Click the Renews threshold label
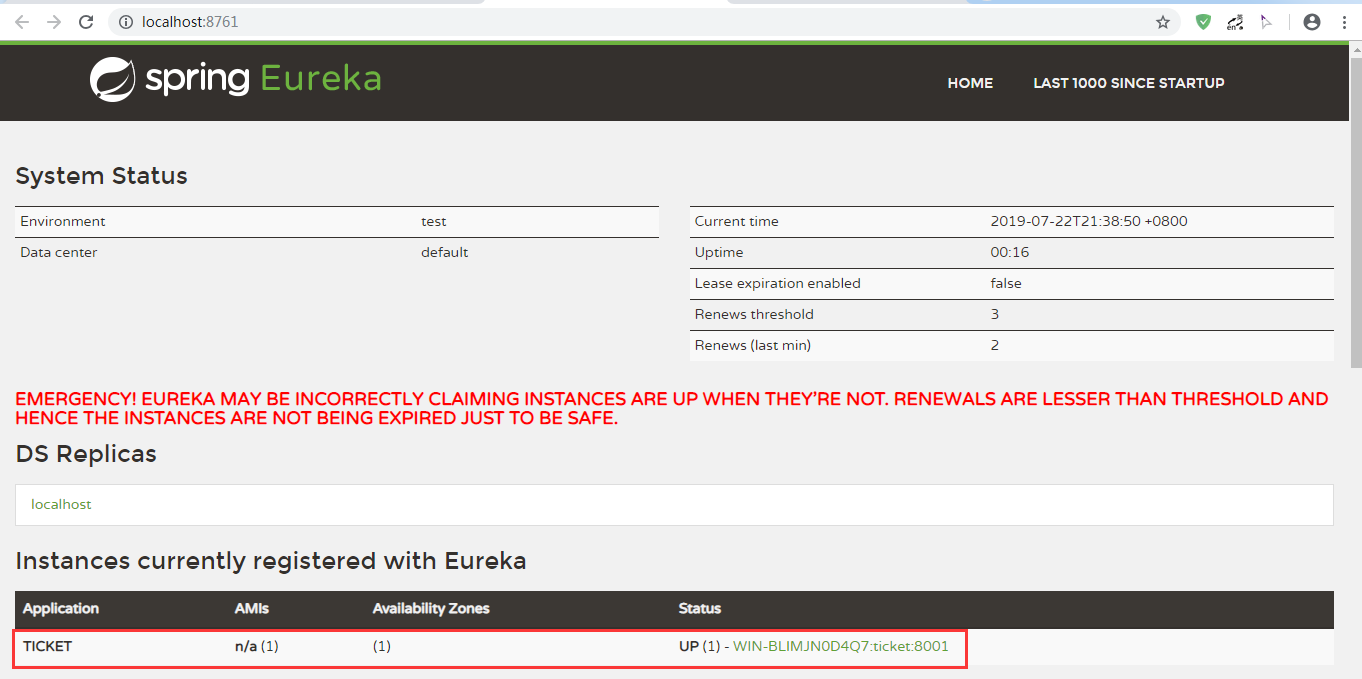This screenshot has height=679, width=1362. (x=754, y=314)
